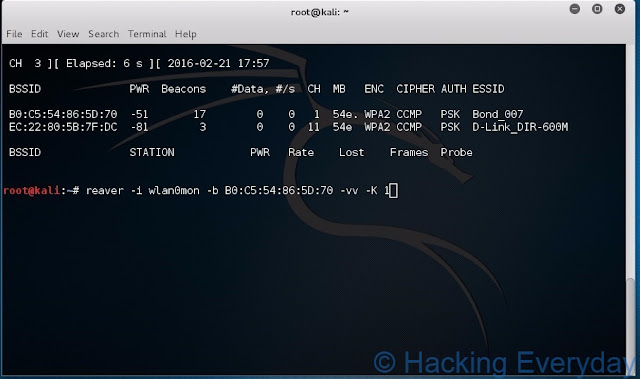Open the Terminal menu
The image size is (640, 379).
point(147,34)
